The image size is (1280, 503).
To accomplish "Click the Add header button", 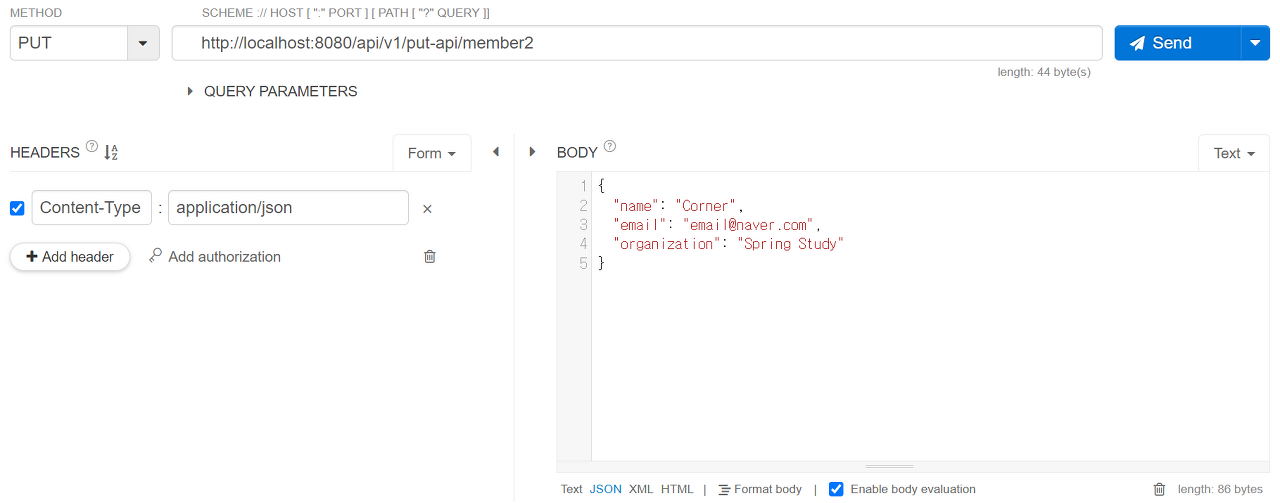I will click(70, 257).
